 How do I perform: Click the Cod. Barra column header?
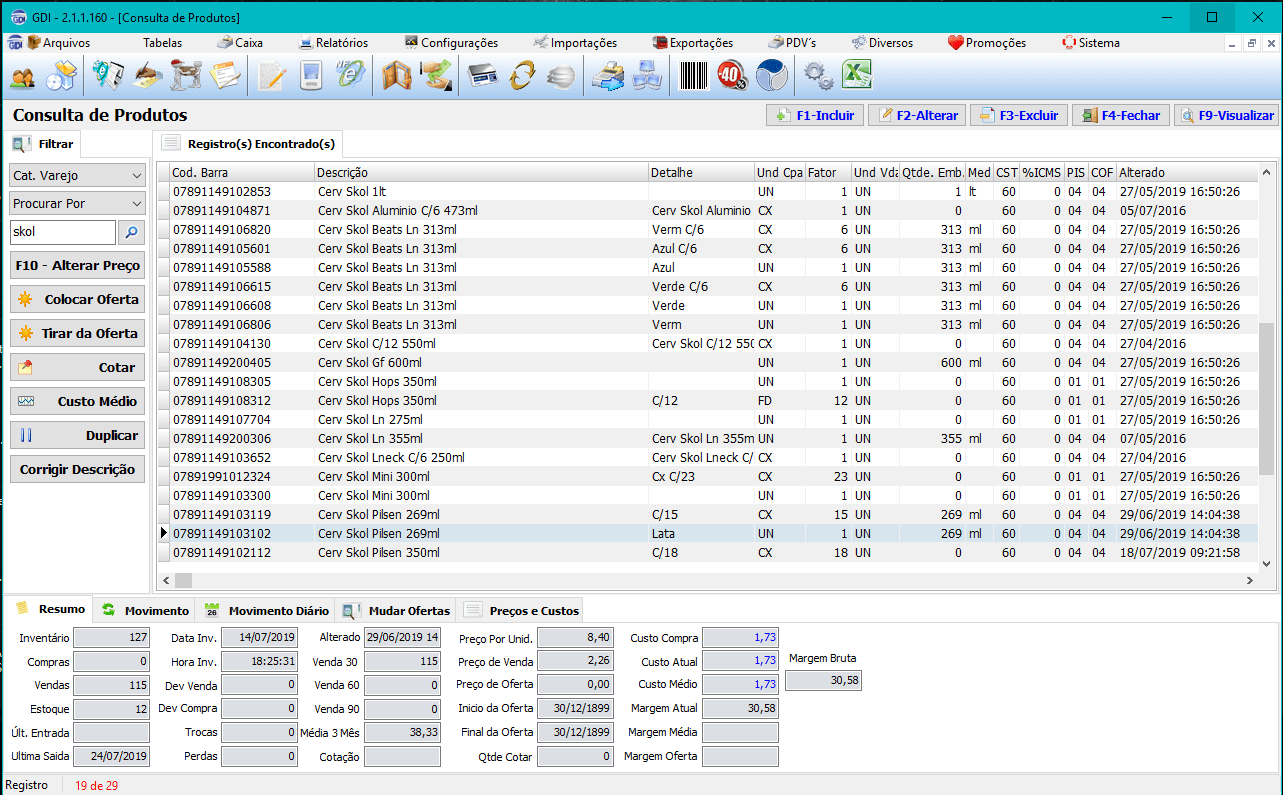click(242, 173)
